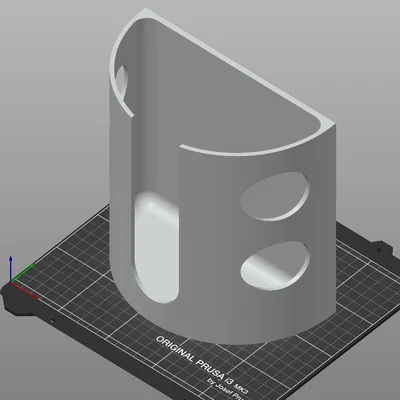The width and height of the screenshot is (400, 400).
Task: Click the notch on the bed's right corner
Action: point(382,249)
